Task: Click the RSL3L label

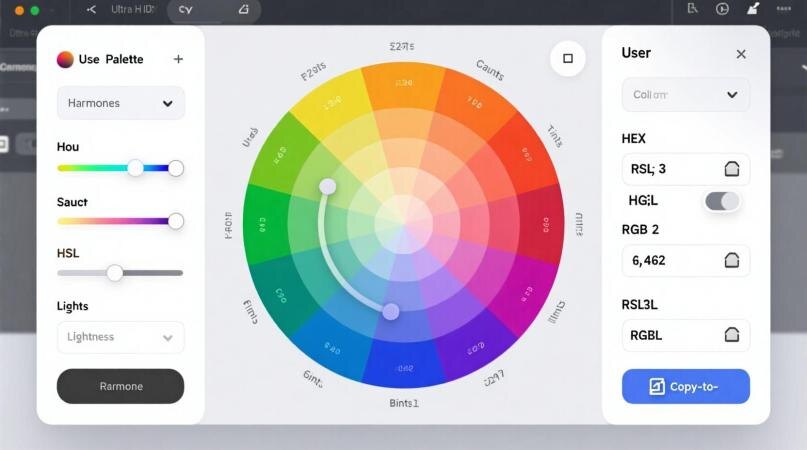Action: pos(640,305)
